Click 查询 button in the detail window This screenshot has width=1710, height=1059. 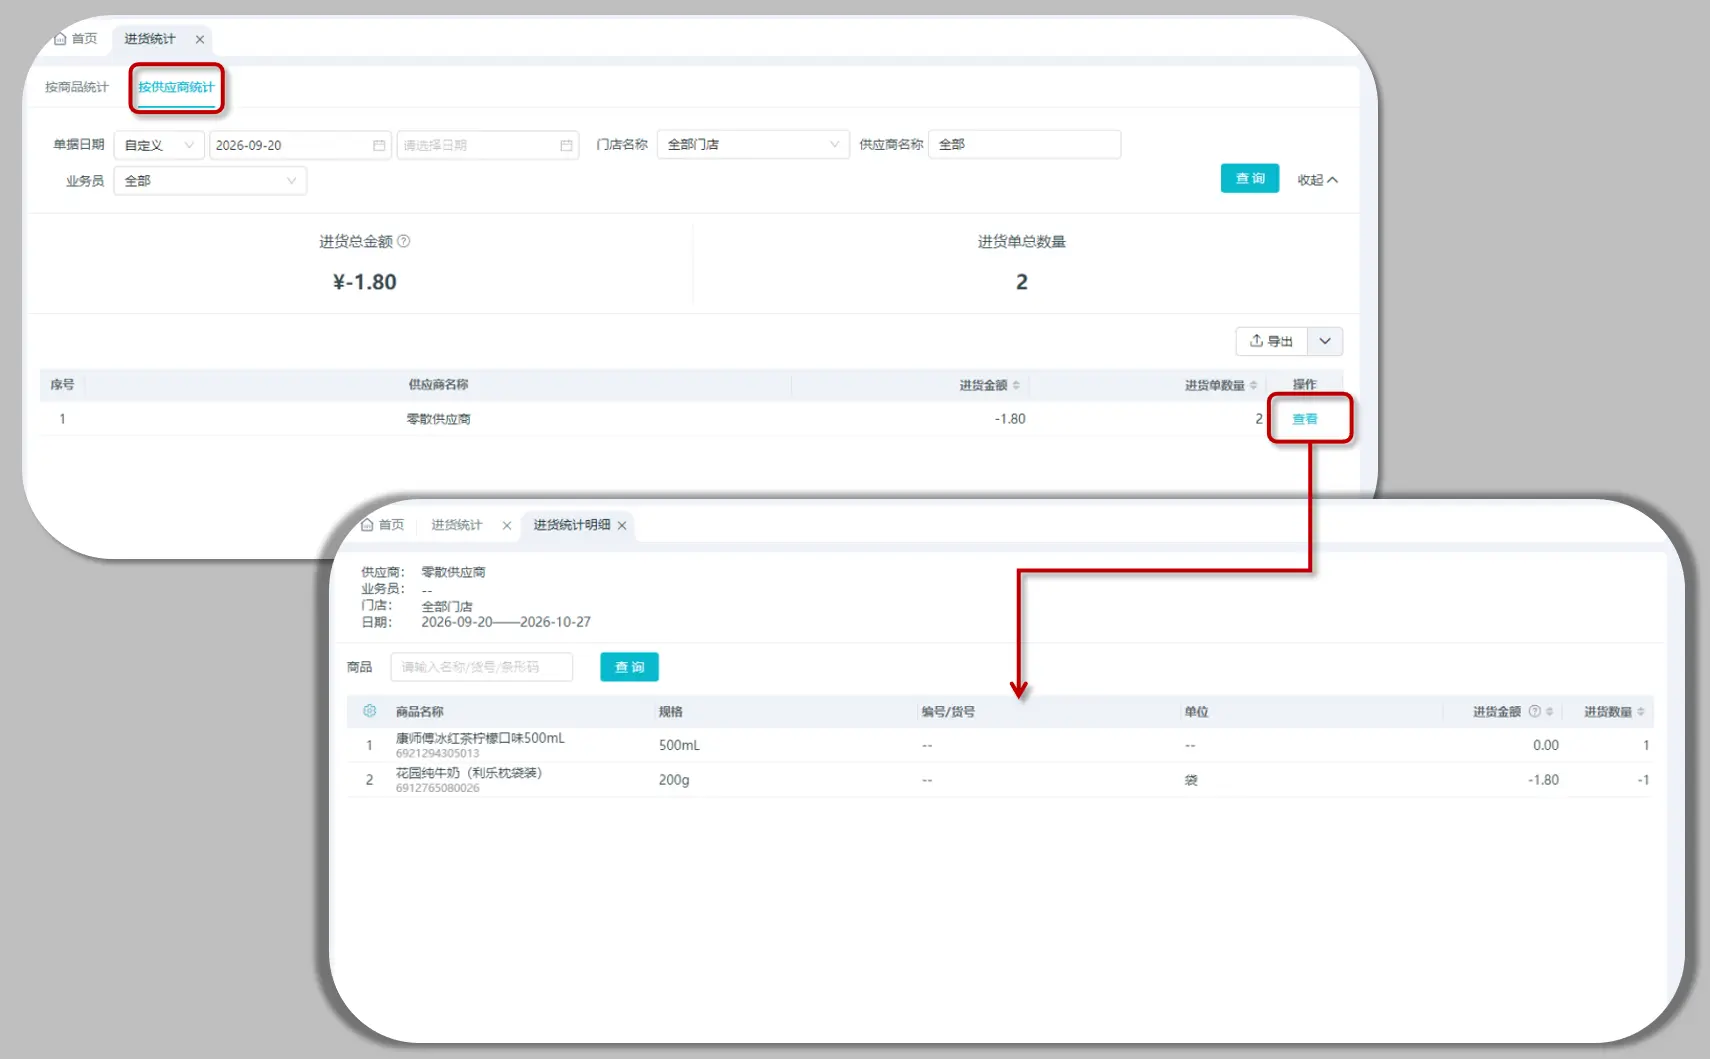(629, 667)
